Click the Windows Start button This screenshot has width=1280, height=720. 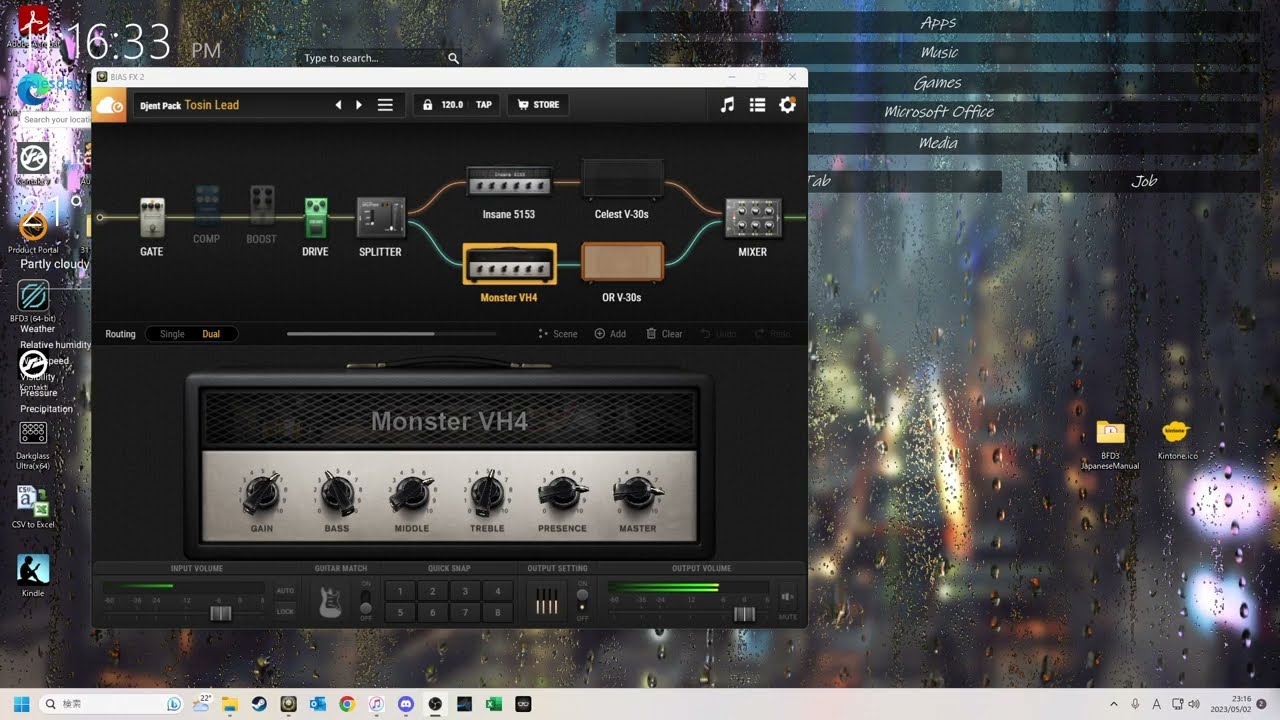21,704
